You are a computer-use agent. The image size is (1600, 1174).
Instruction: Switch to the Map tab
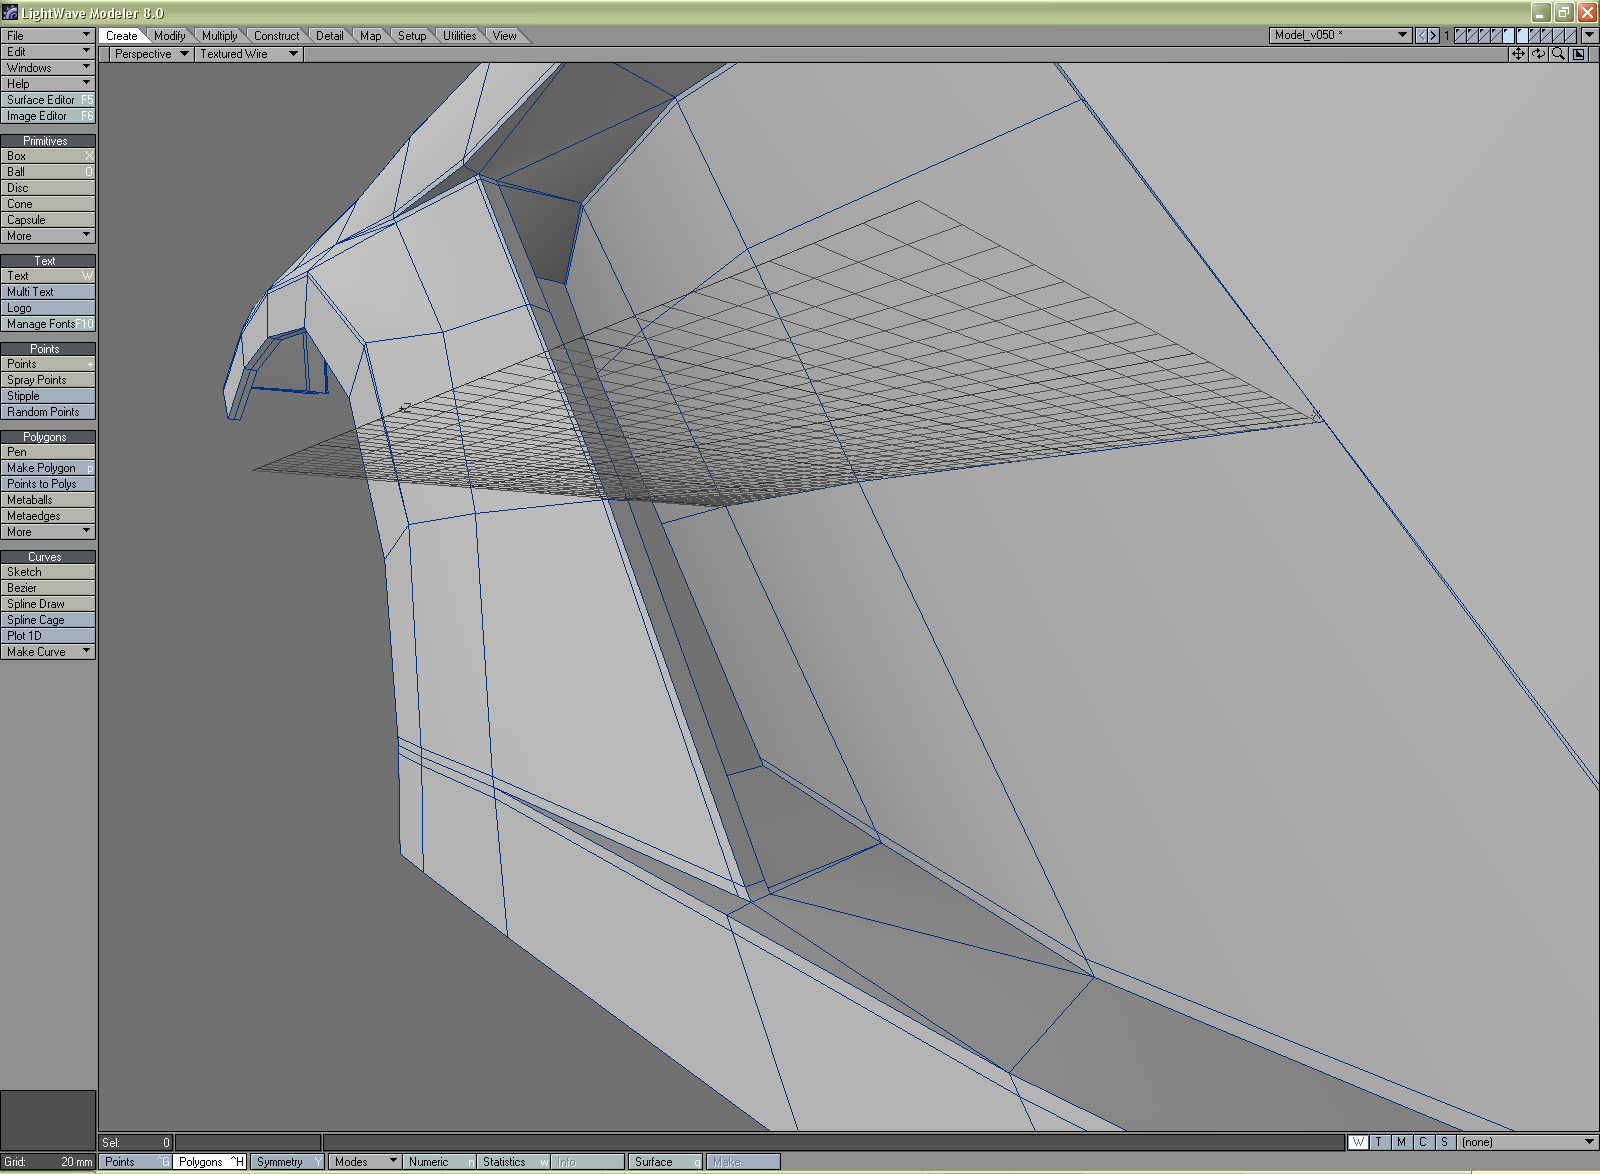[x=370, y=36]
